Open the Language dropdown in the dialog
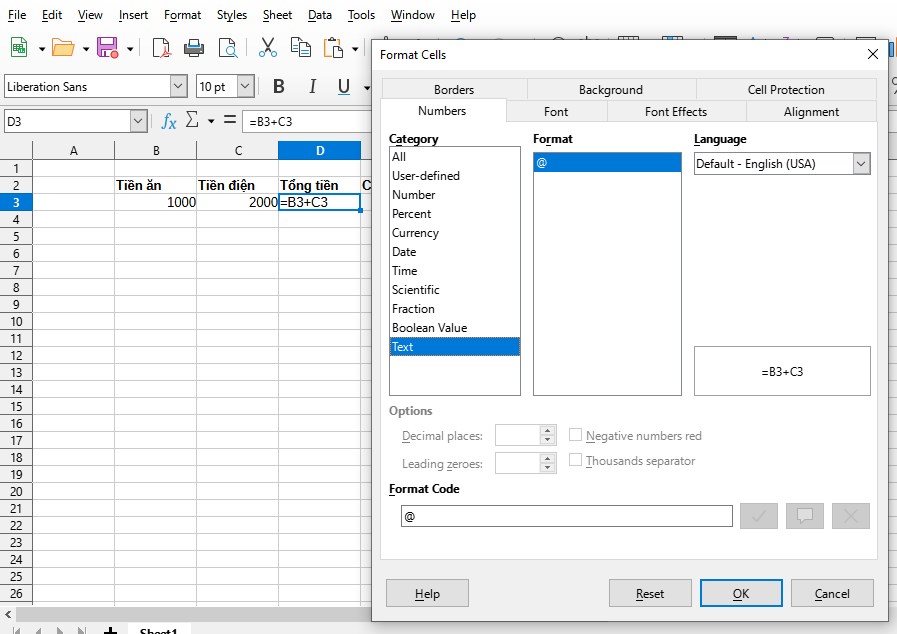The height and width of the screenshot is (634, 897). 858,163
